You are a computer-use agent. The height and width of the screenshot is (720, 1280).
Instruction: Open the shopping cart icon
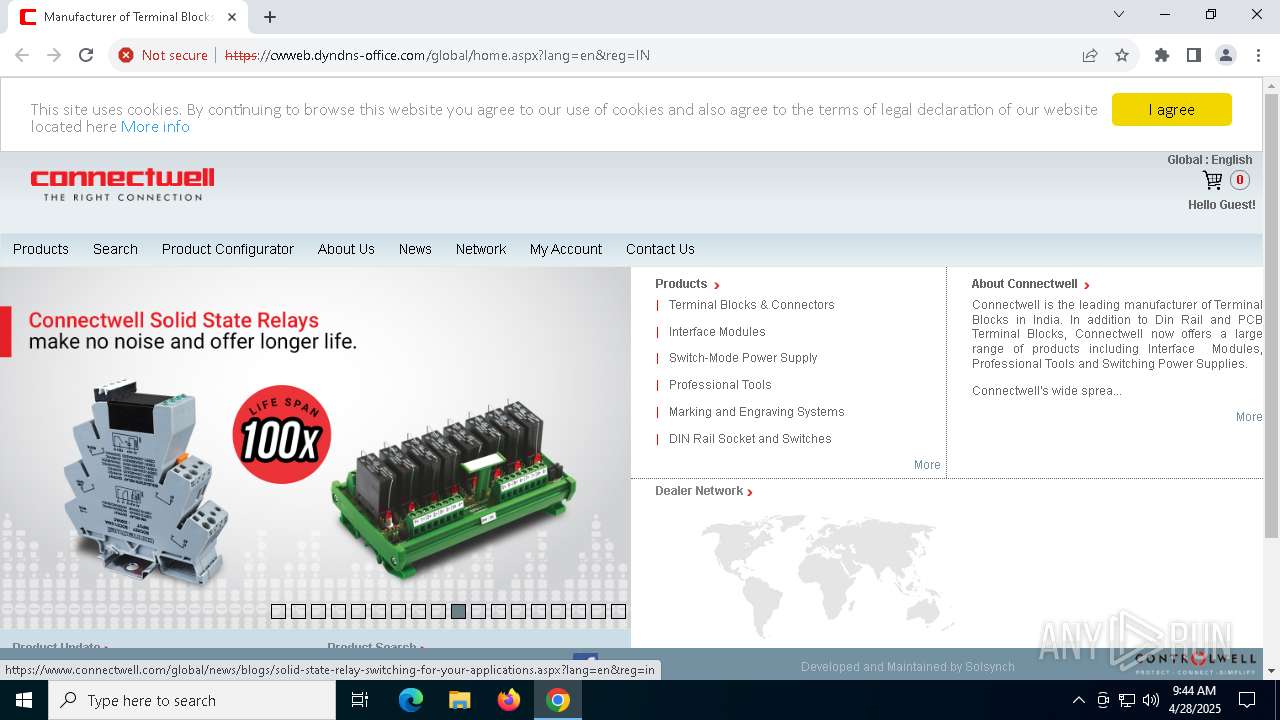point(1213,180)
